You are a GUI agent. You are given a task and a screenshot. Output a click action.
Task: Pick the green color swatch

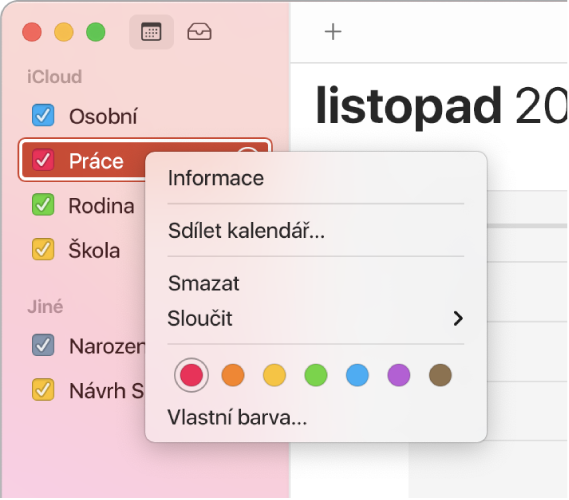(x=316, y=375)
